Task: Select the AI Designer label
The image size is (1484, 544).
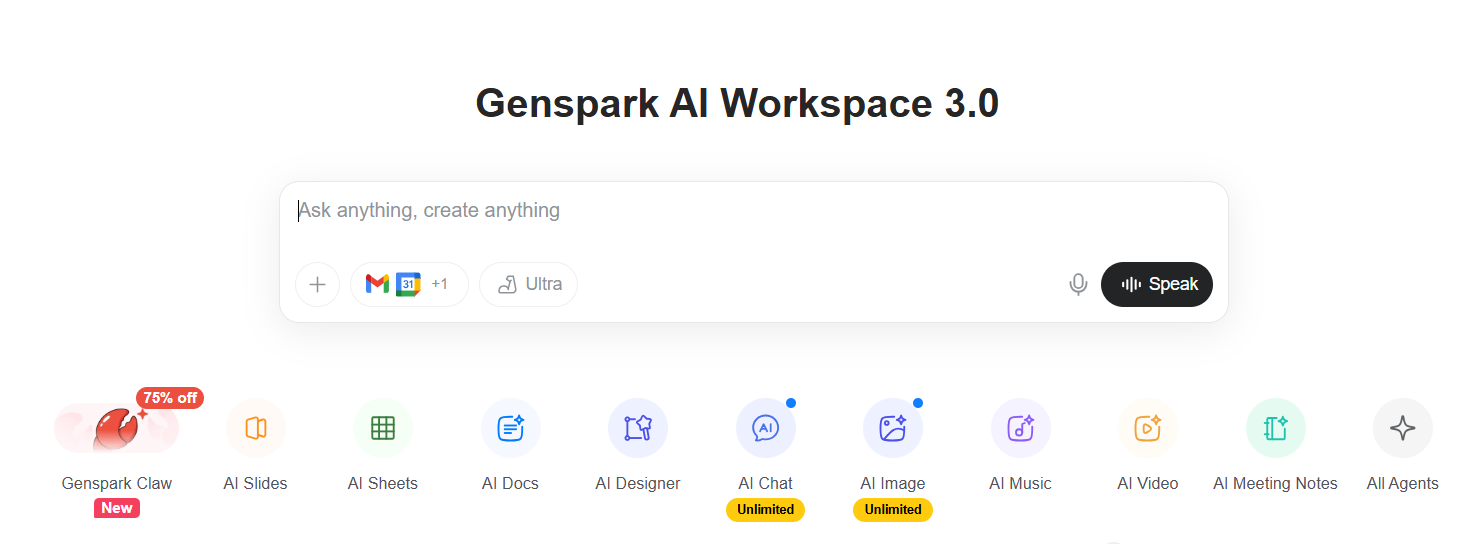Action: (638, 484)
